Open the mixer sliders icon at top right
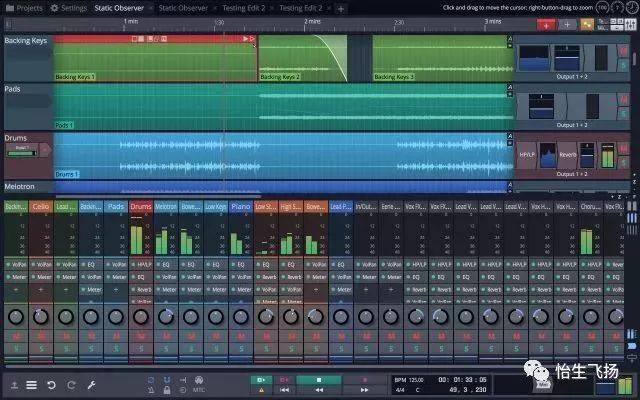The image size is (640, 400). click(x=630, y=24)
